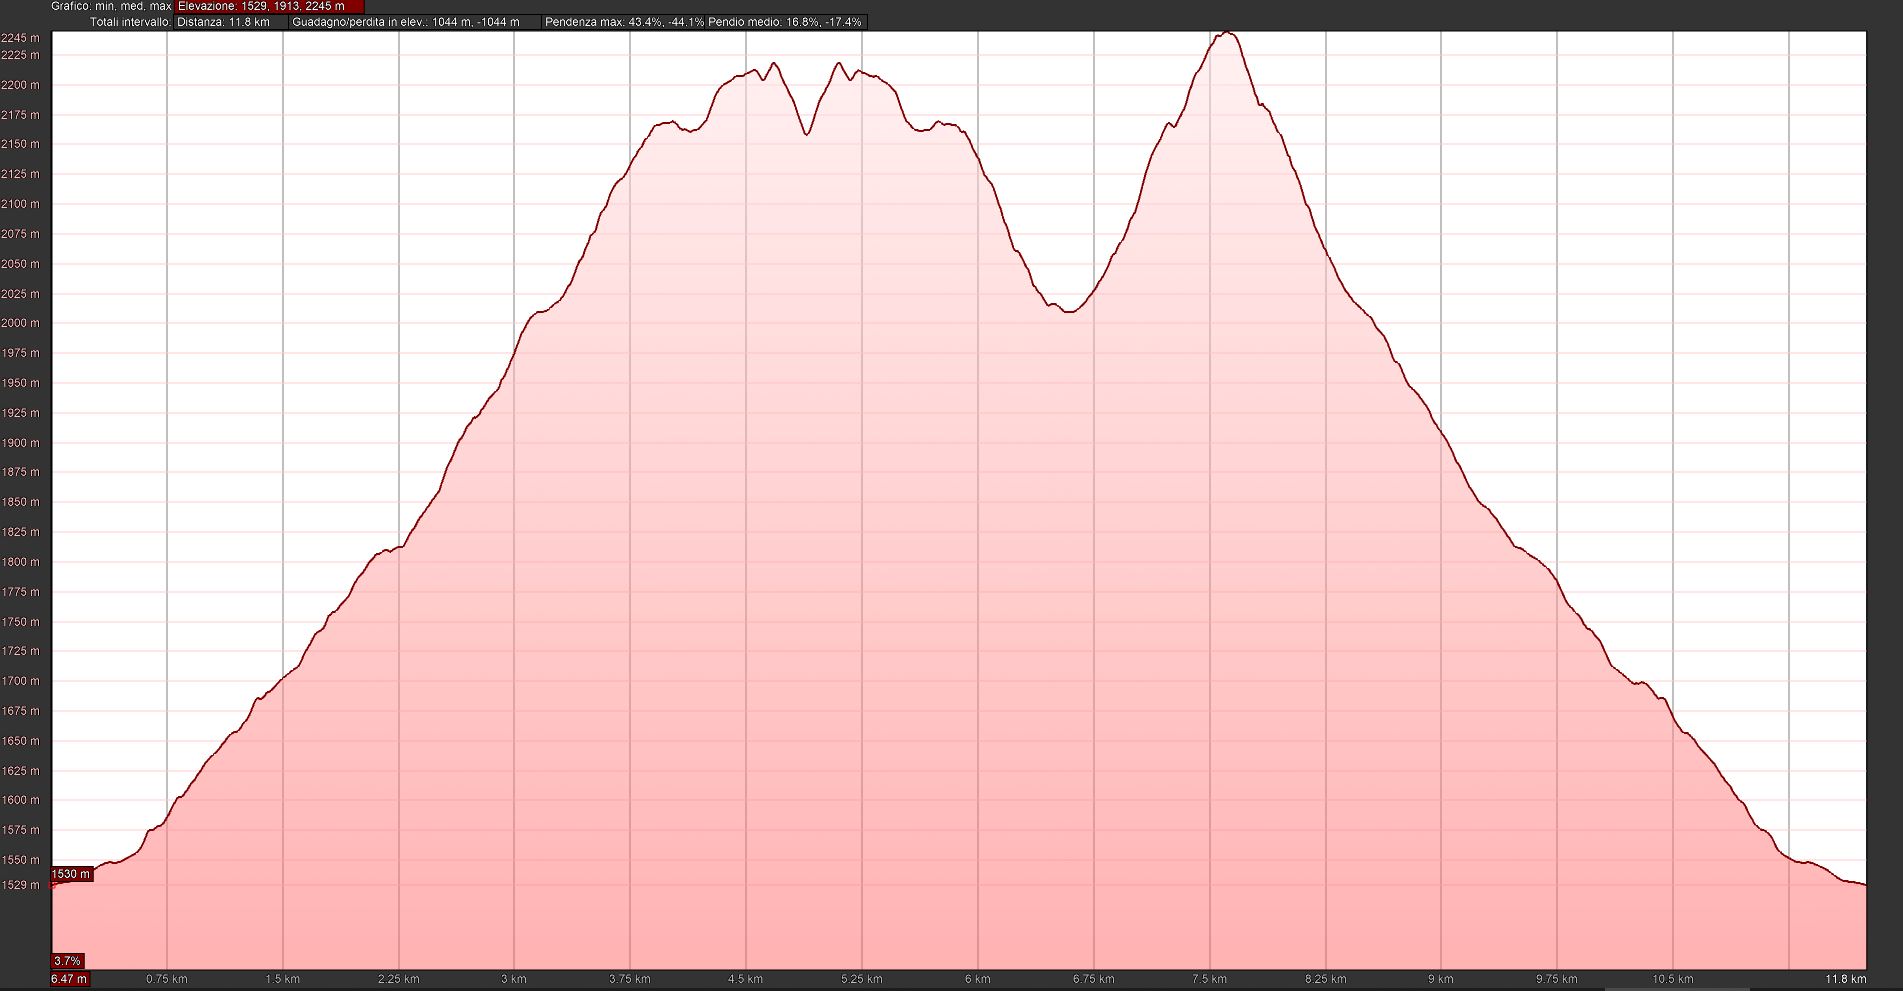
Task: Click the profile end point at 11.8 km
Action: click(1864, 884)
